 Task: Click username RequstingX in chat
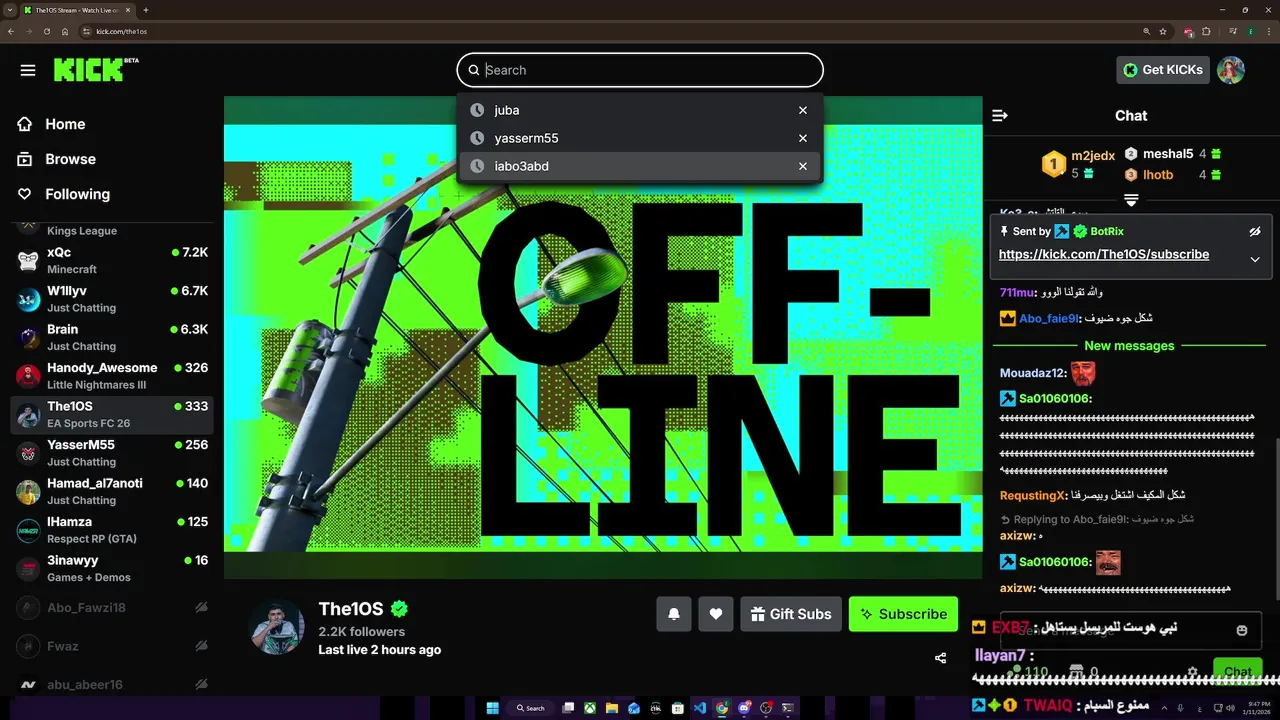tap(1033, 495)
